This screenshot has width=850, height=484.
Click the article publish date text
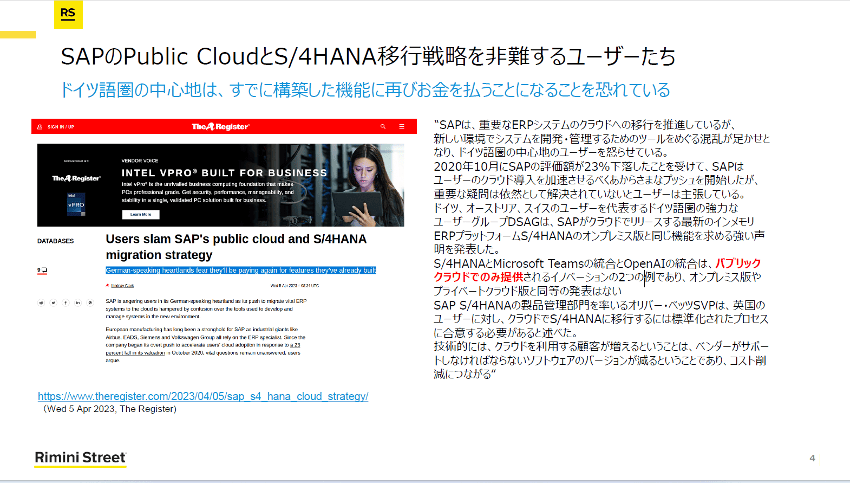pyautogui.click(x=295, y=285)
